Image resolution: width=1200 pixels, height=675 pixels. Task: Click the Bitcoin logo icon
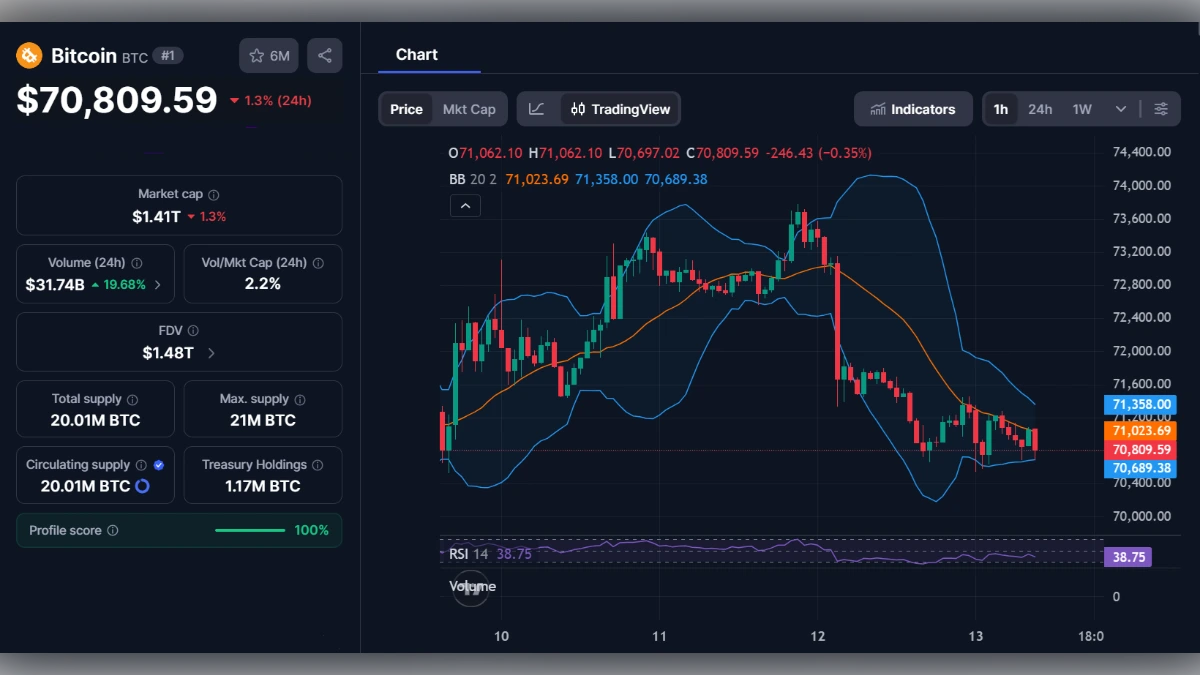tap(29, 56)
